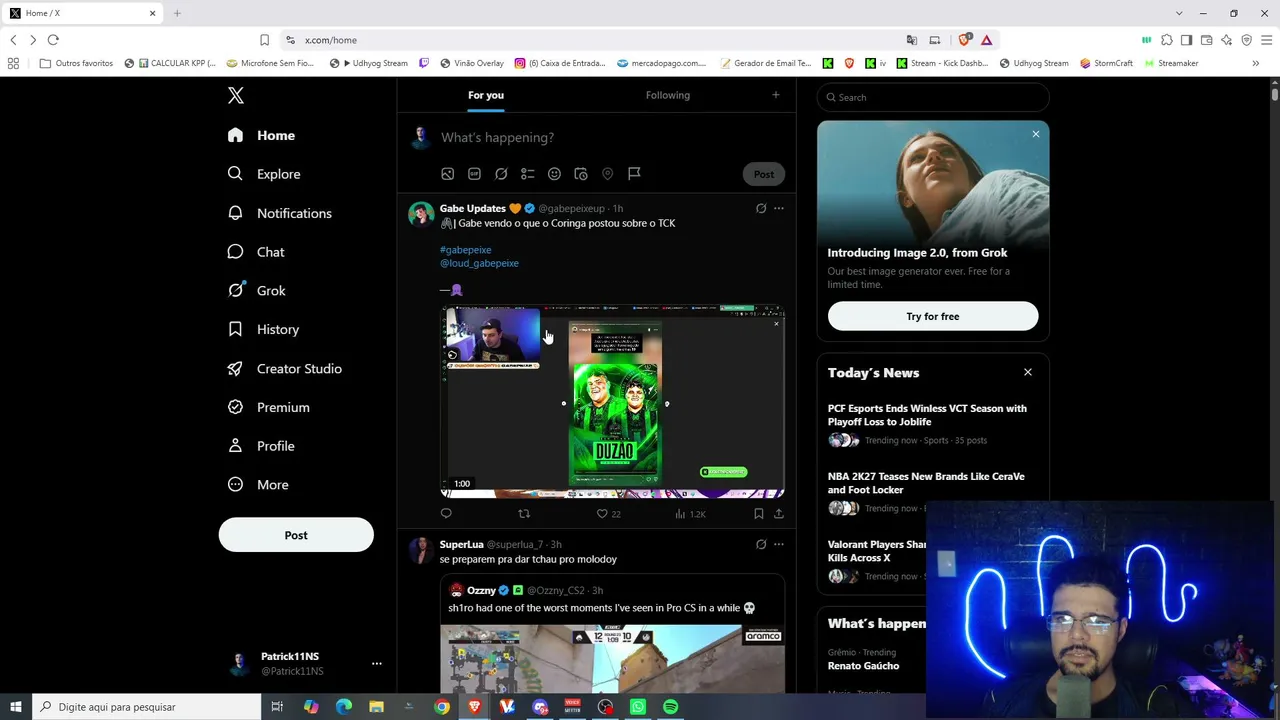The image size is (1280, 720).
Task: Click the X search field
Action: pyautogui.click(x=933, y=97)
